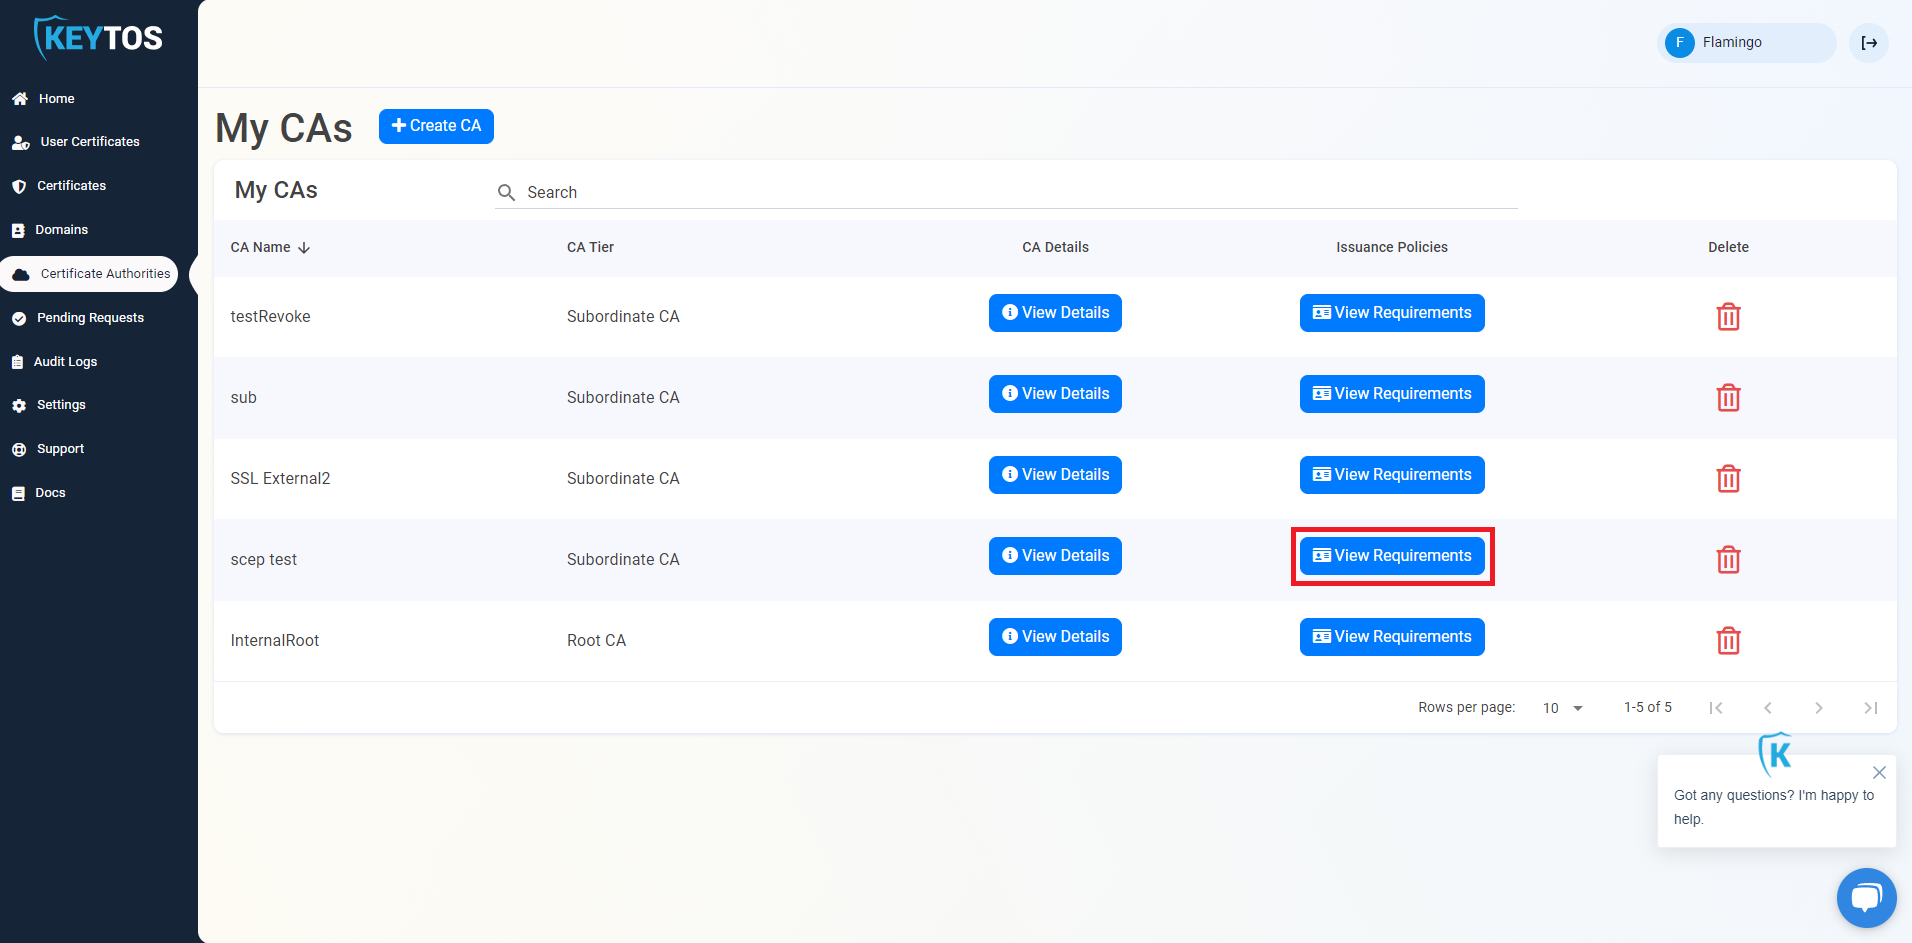The height and width of the screenshot is (943, 1912).
Task: Open Docs from the sidebar
Action: click(39, 493)
